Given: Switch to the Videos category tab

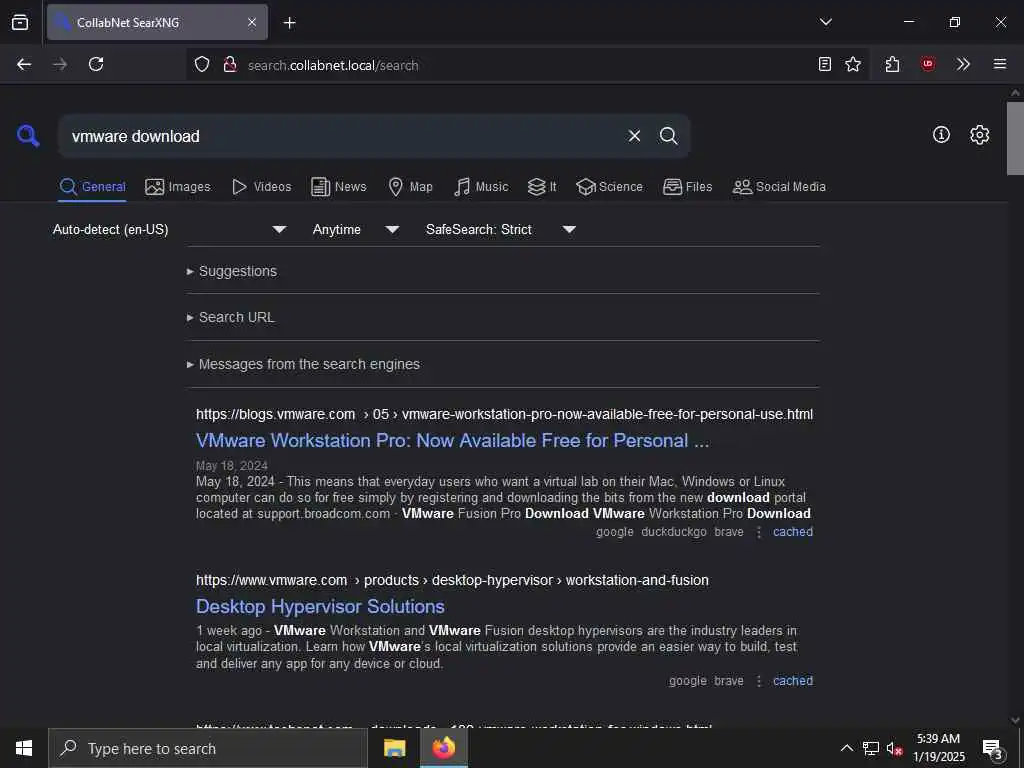Looking at the screenshot, I should (x=261, y=187).
